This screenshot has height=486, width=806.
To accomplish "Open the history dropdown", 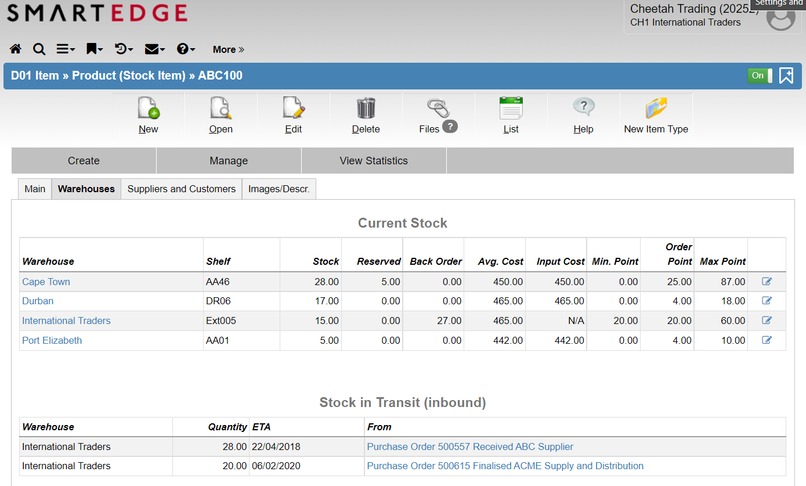I will pos(123,49).
